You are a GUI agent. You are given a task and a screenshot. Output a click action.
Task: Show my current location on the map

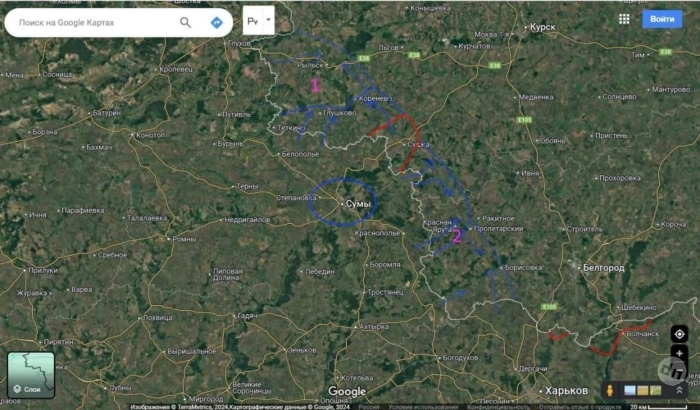click(x=679, y=334)
